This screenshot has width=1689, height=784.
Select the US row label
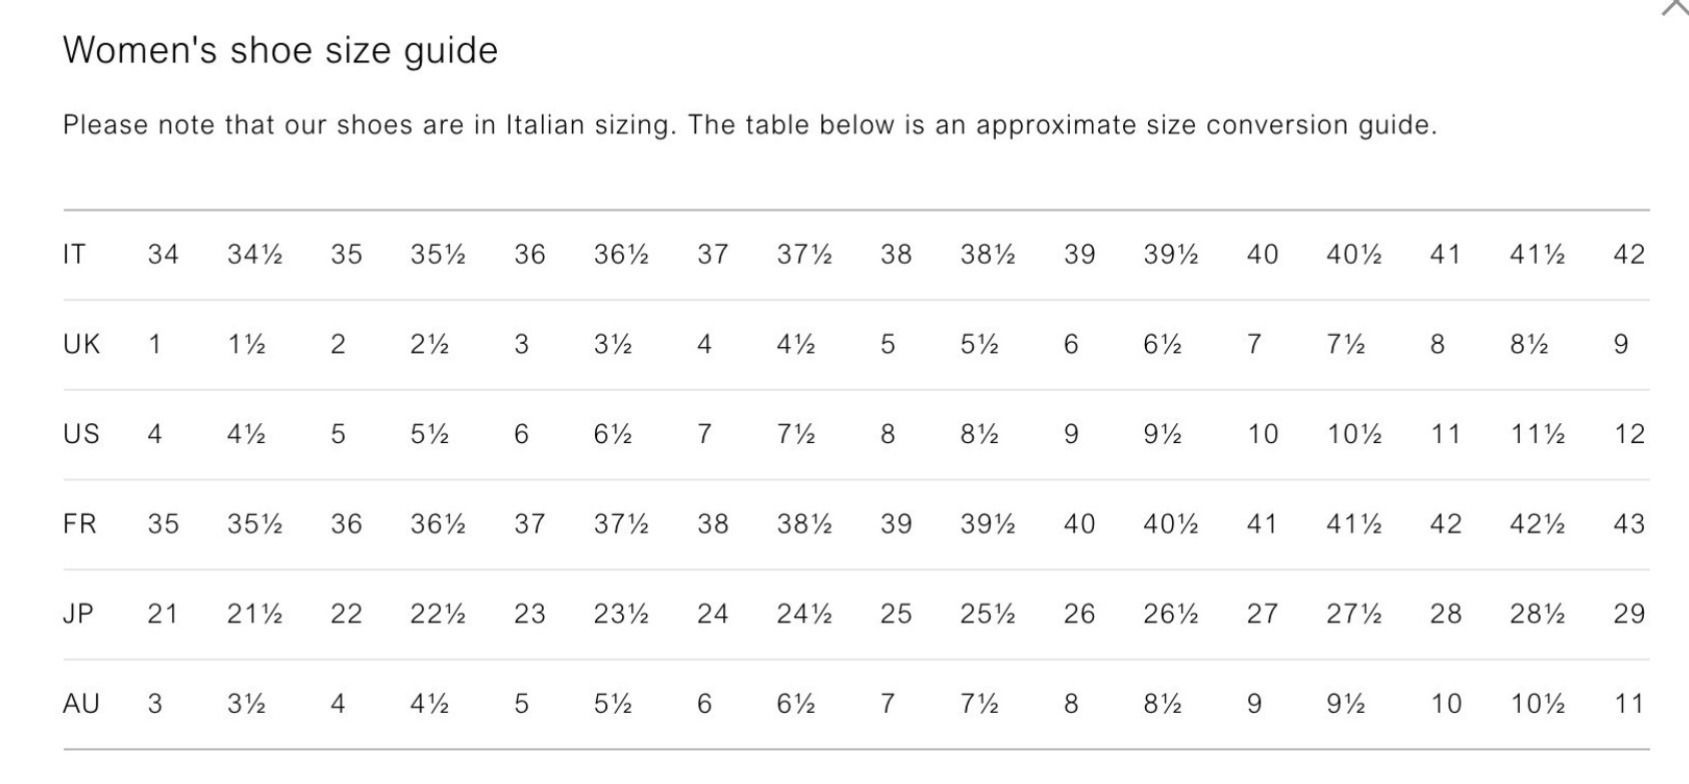click(81, 434)
